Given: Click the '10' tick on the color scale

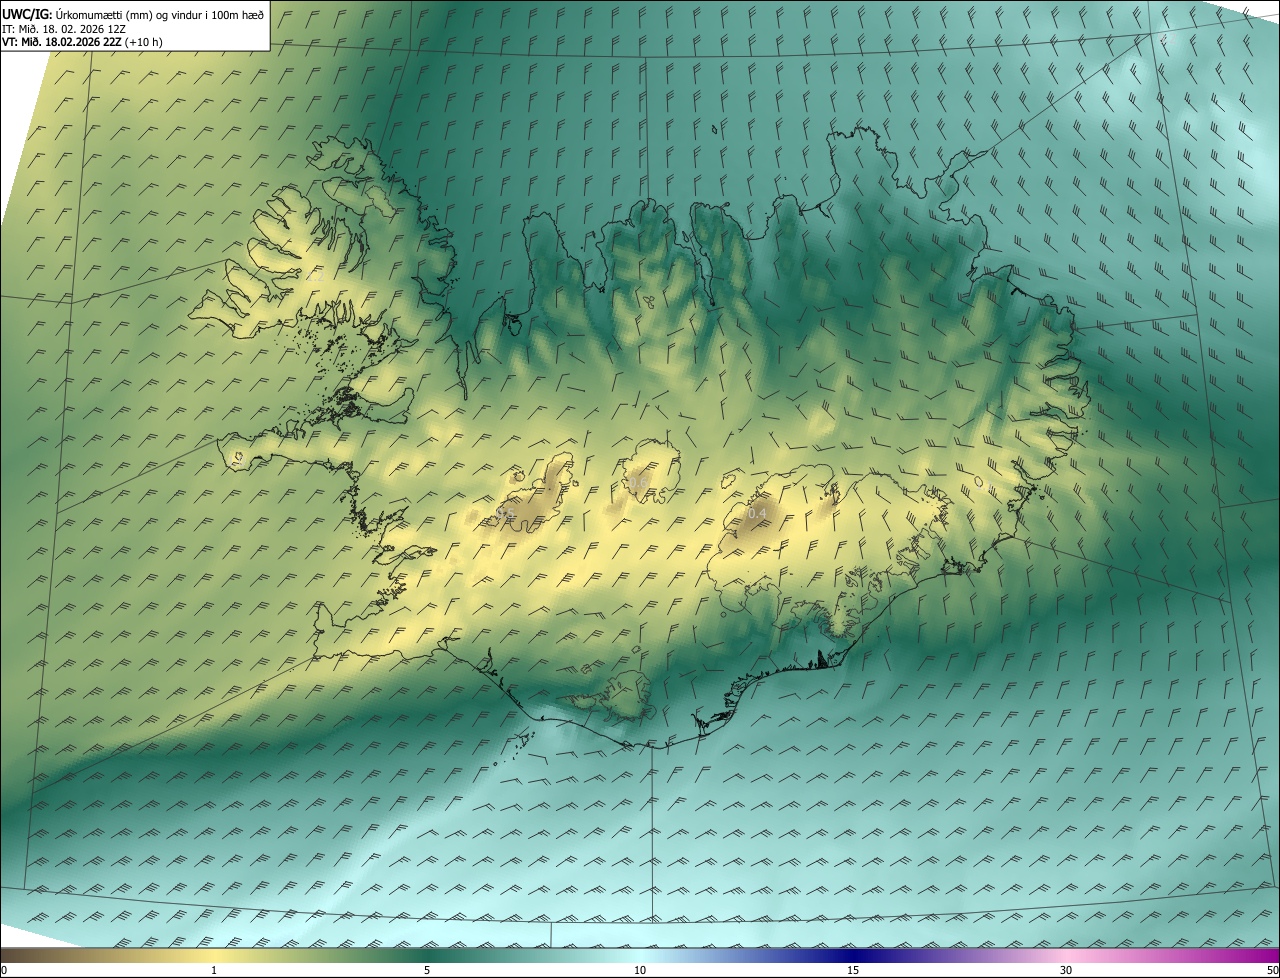Looking at the screenshot, I should pyautogui.click(x=640, y=970).
